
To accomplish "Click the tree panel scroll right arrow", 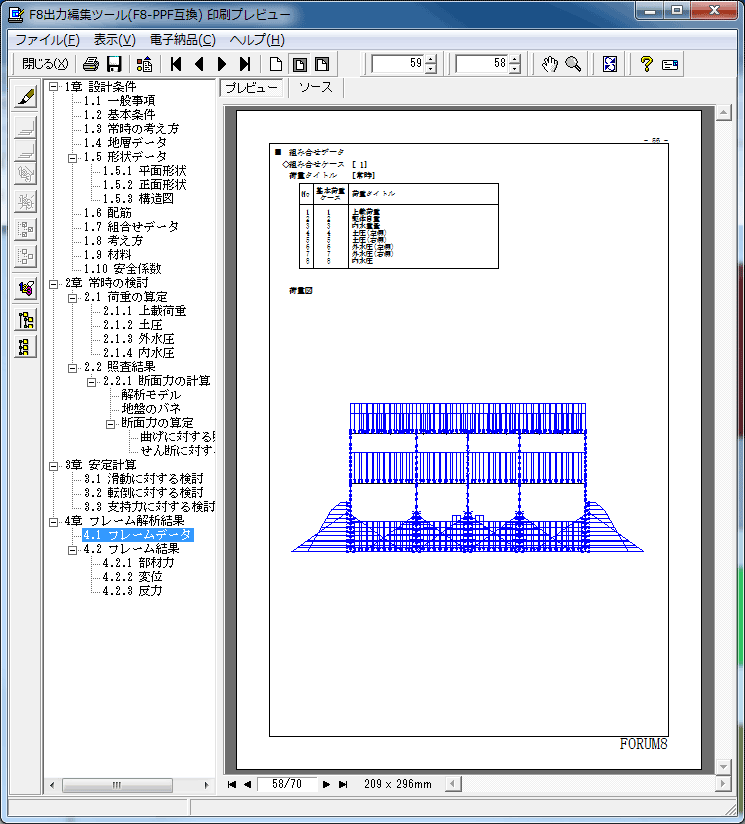I will coord(206,785).
